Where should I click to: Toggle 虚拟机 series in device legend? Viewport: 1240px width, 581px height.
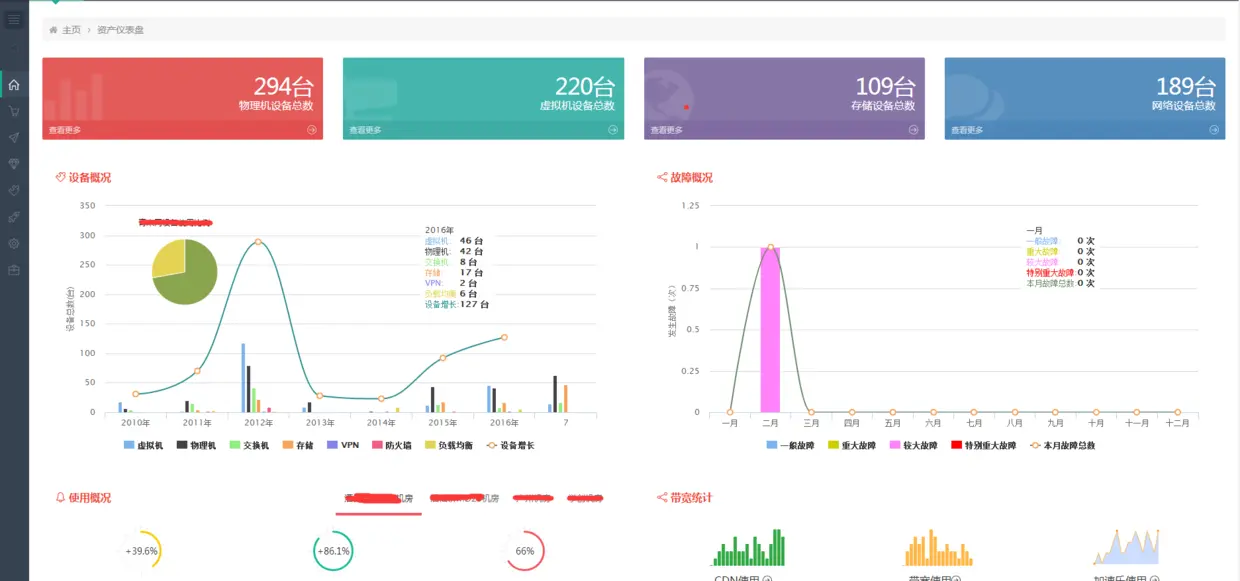(x=143, y=445)
